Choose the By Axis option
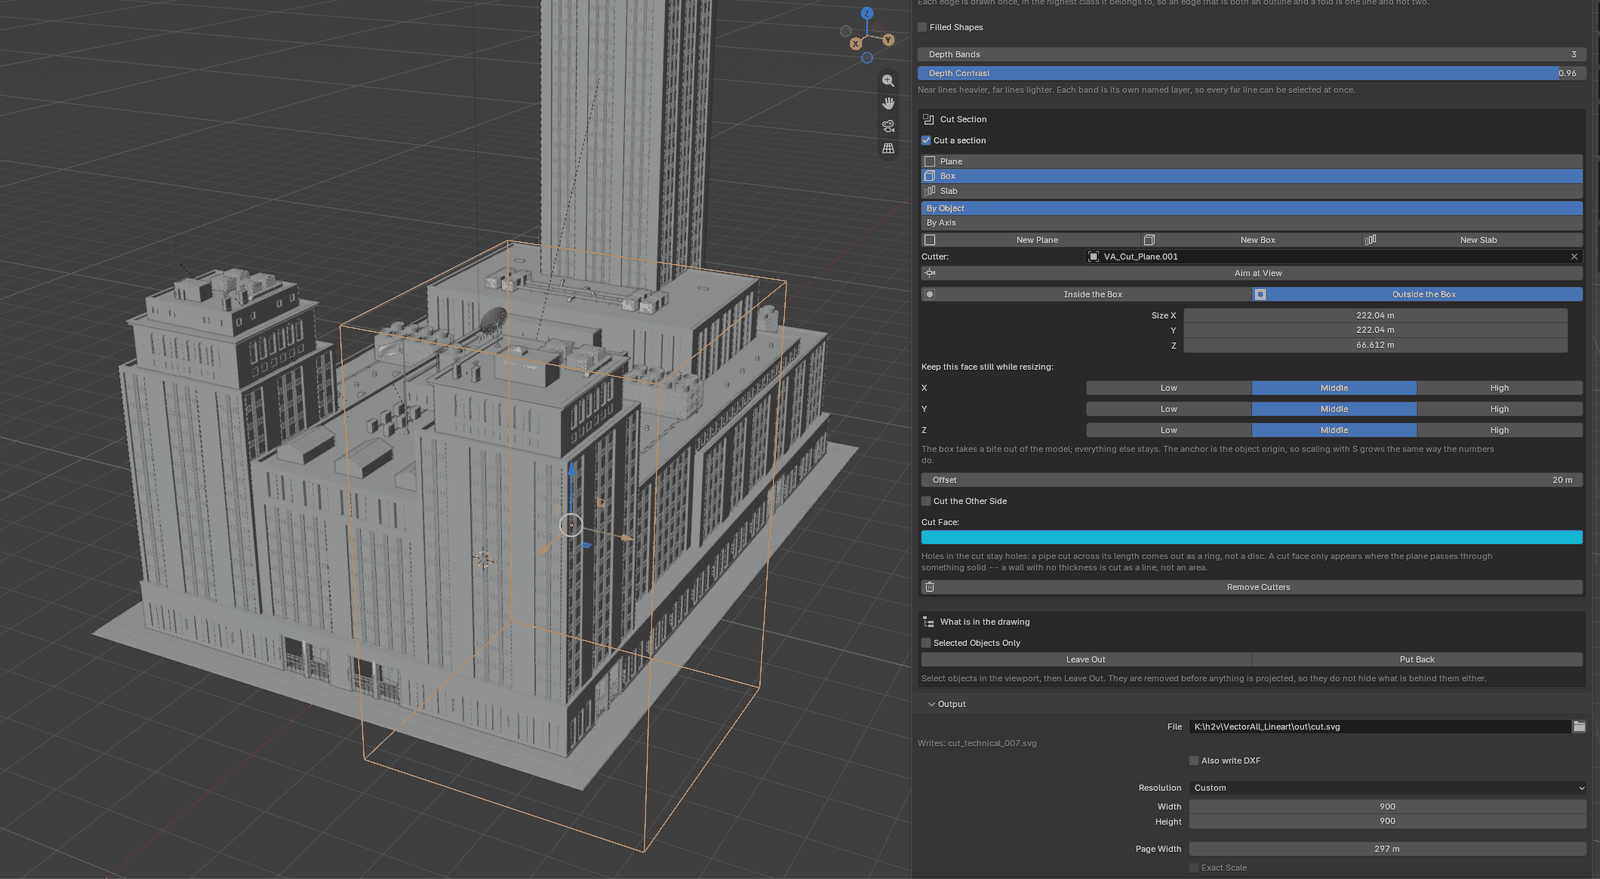Viewport: 1600px width, 879px height. point(1252,223)
